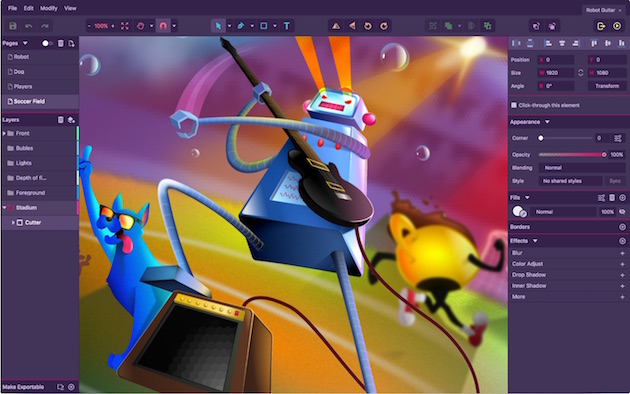Image resolution: width=630 pixels, height=394 pixels.
Task: Open the View menu
Action: [70, 8]
